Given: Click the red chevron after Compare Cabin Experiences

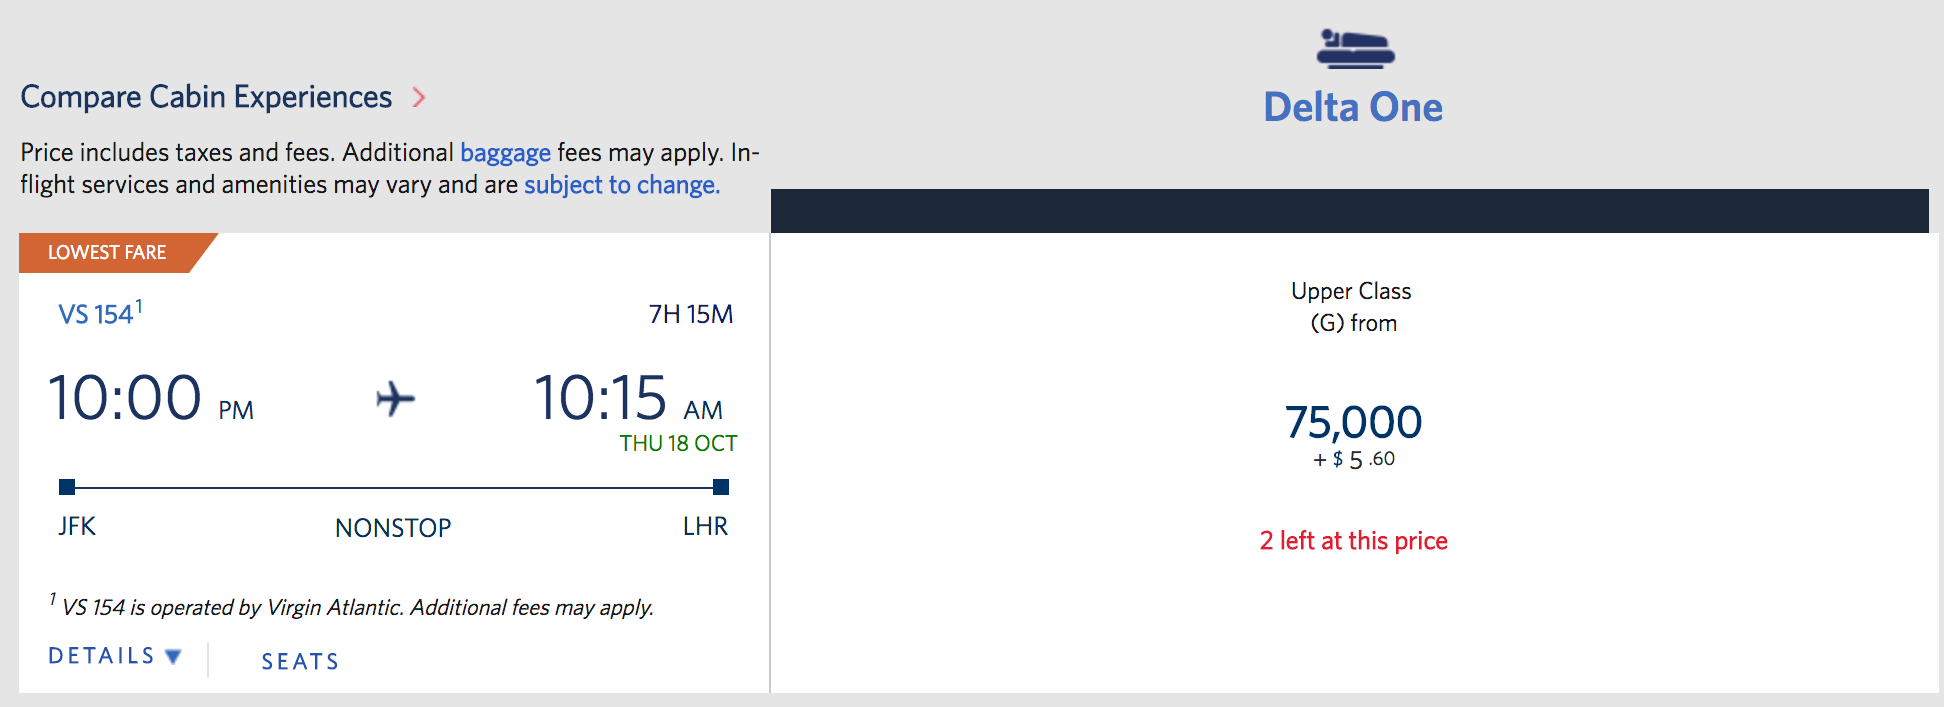Looking at the screenshot, I should click(x=420, y=98).
